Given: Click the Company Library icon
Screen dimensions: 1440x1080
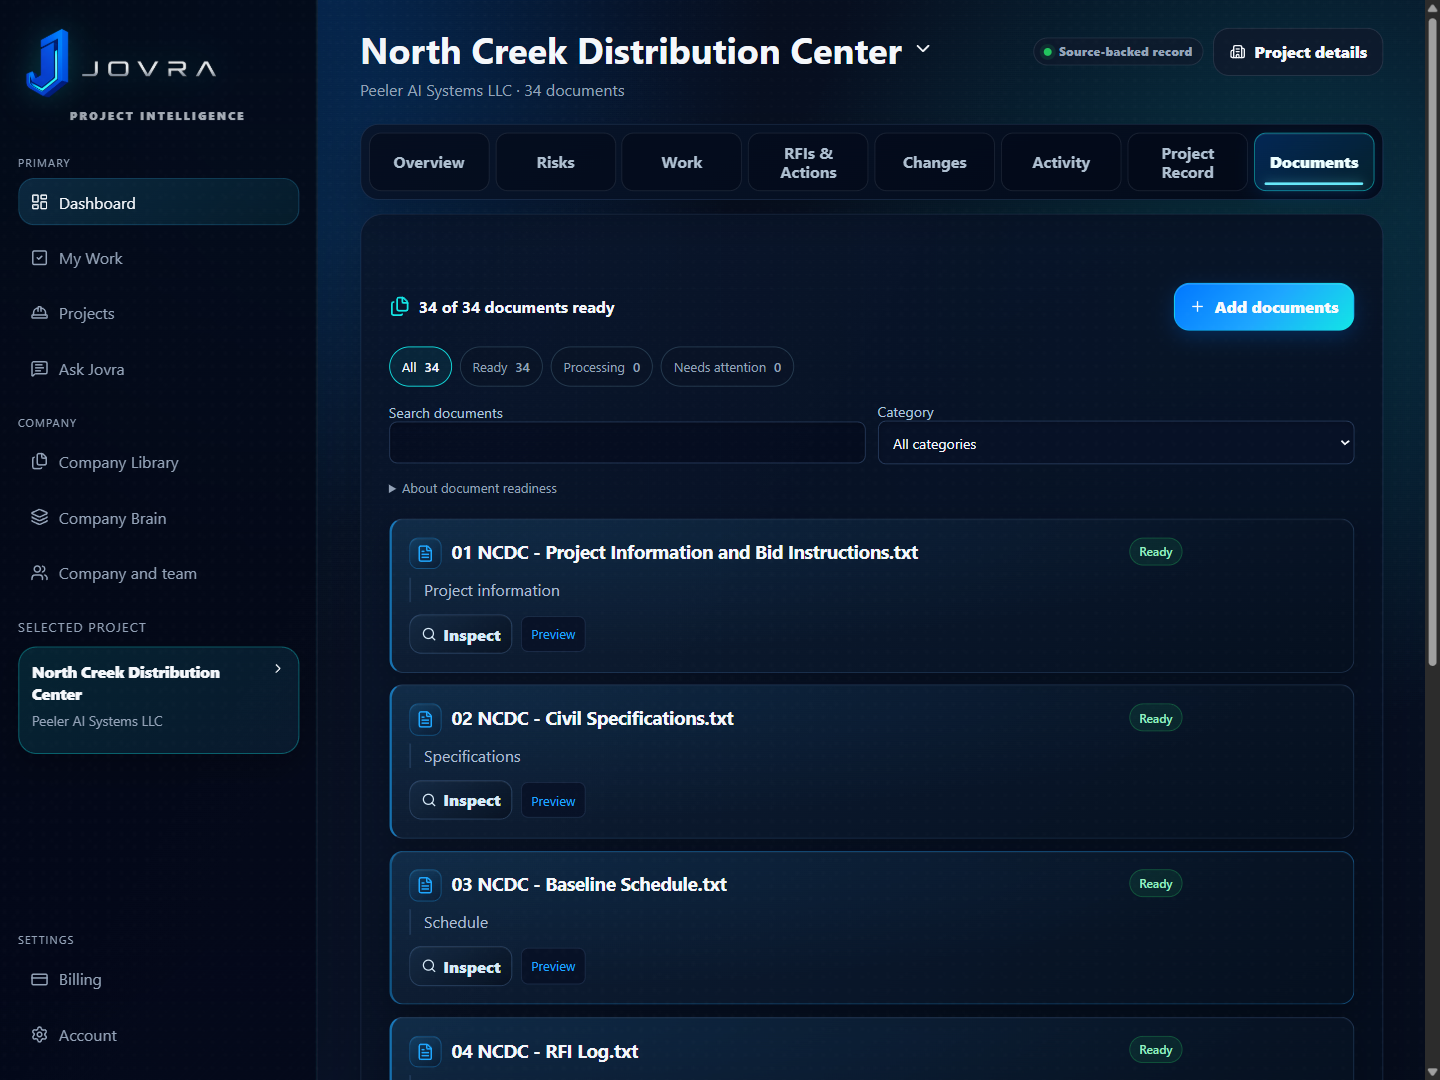Looking at the screenshot, I should click(40, 462).
